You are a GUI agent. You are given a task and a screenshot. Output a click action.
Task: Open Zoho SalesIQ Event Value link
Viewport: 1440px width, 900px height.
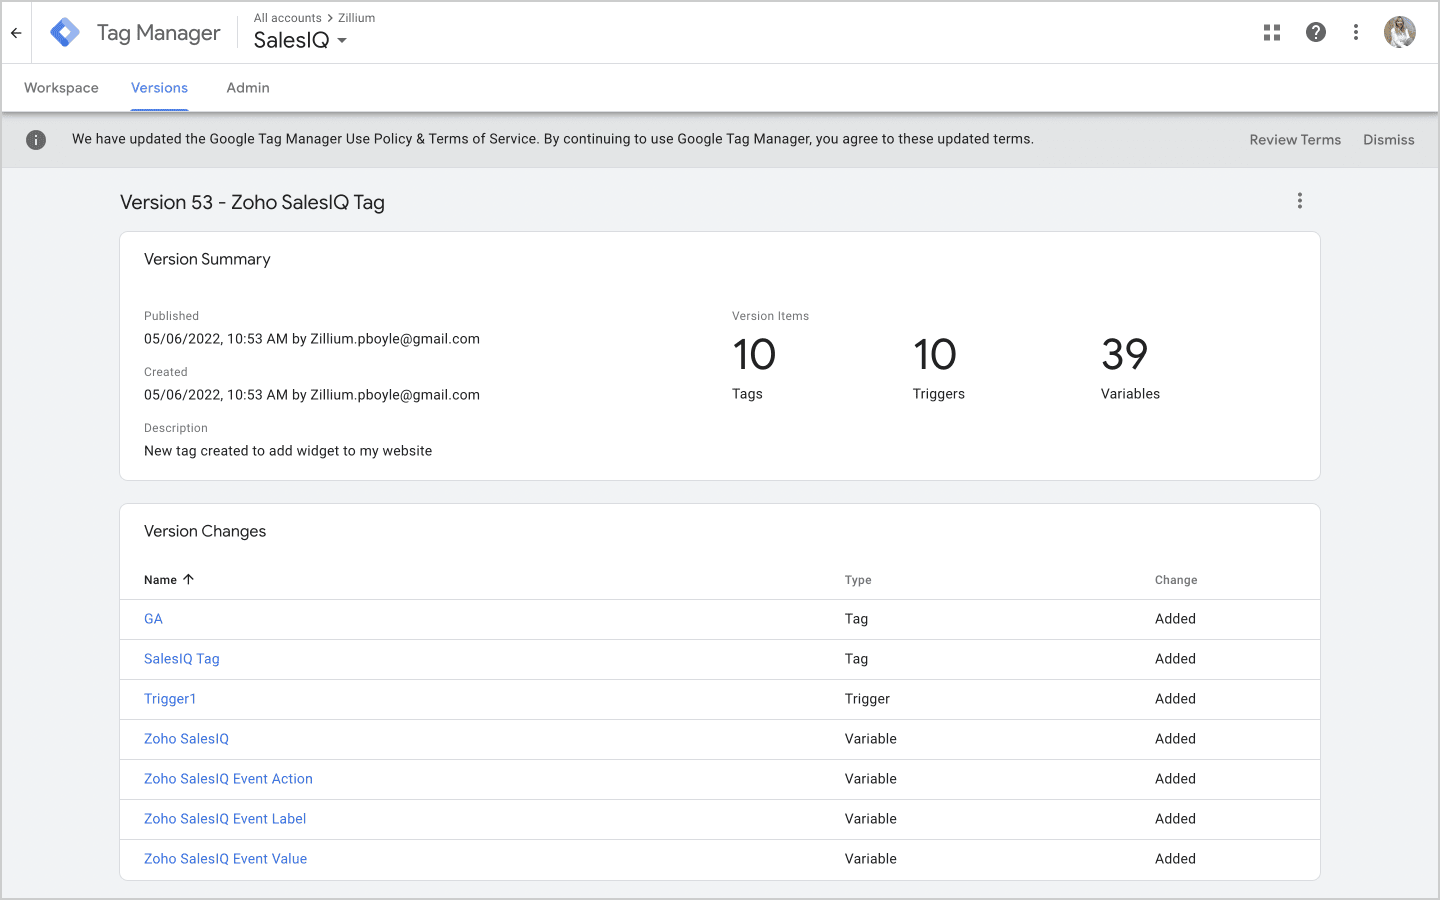click(x=225, y=859)
